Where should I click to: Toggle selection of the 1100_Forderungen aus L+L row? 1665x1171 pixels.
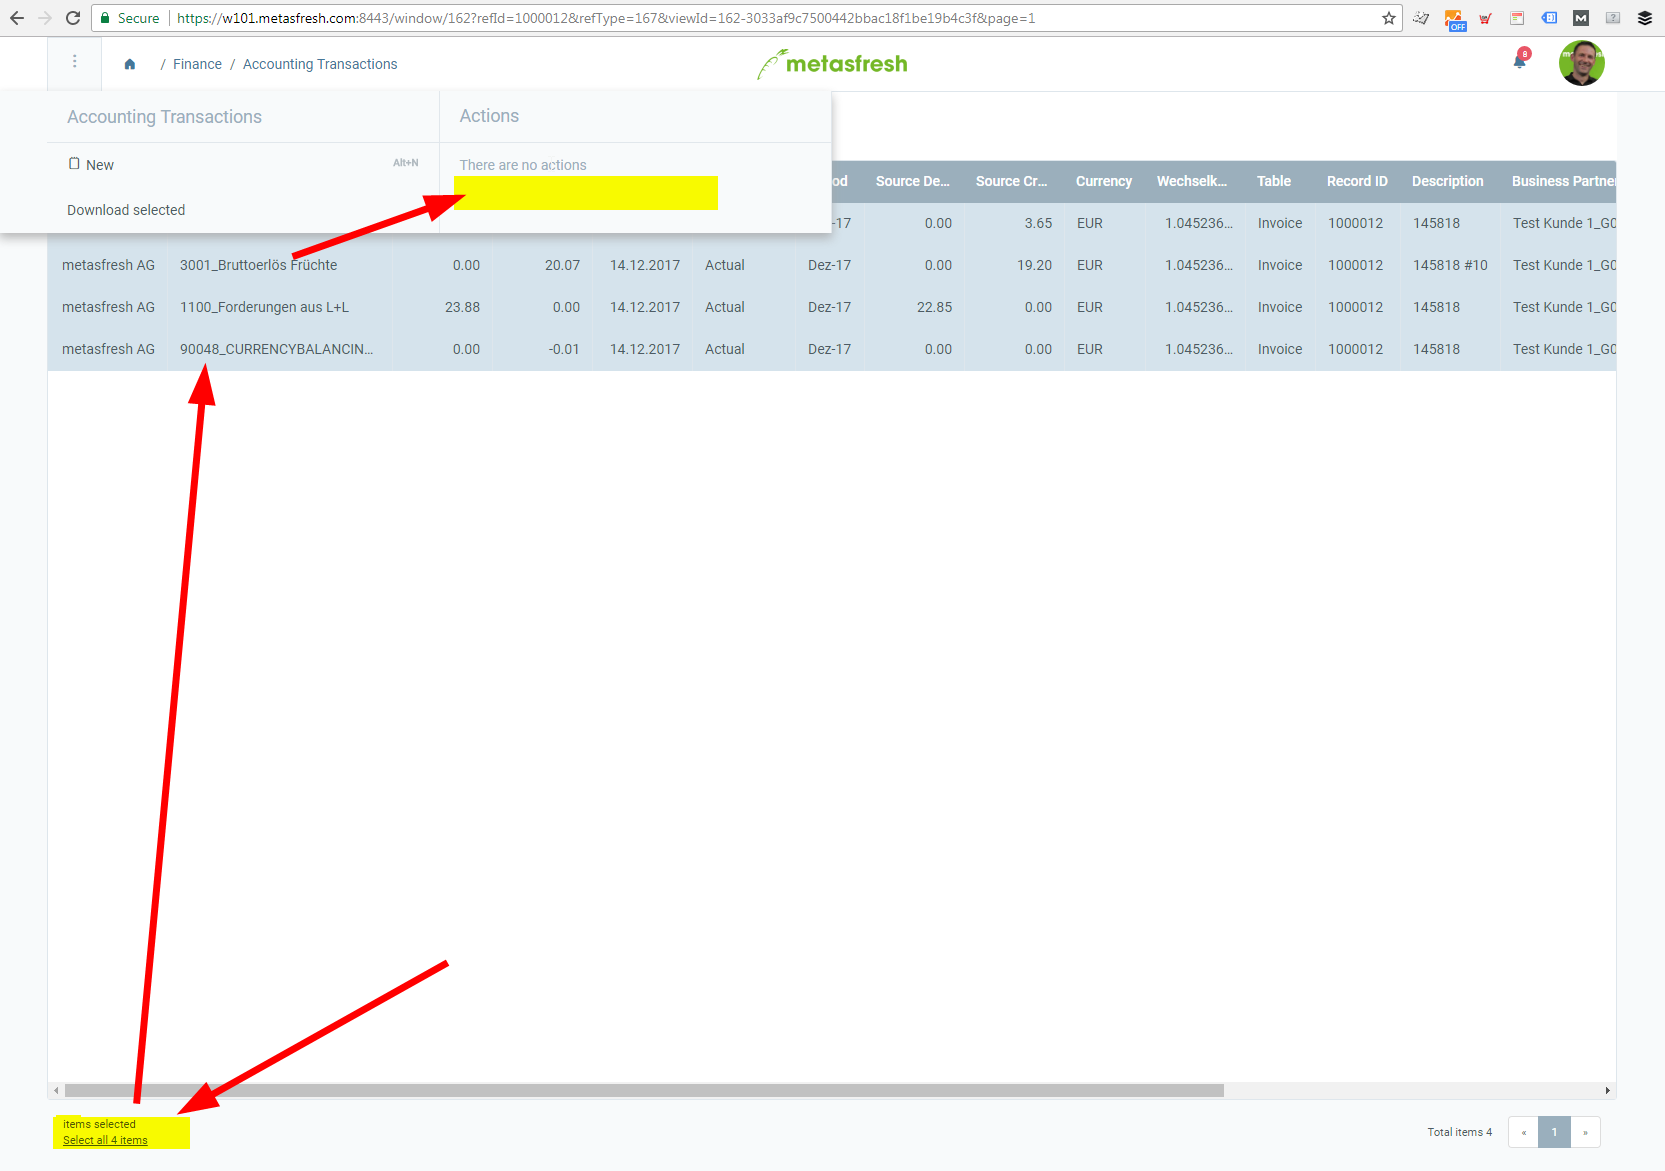263,307
